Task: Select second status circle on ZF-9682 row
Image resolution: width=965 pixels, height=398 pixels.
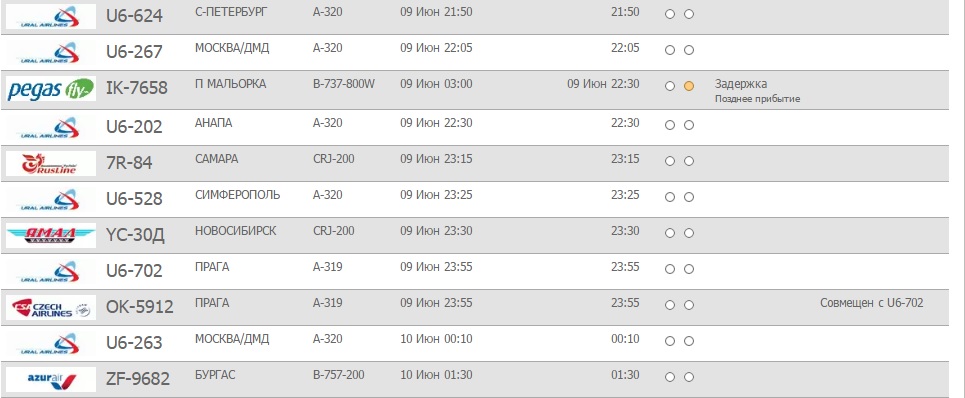Action: point(689,377)
